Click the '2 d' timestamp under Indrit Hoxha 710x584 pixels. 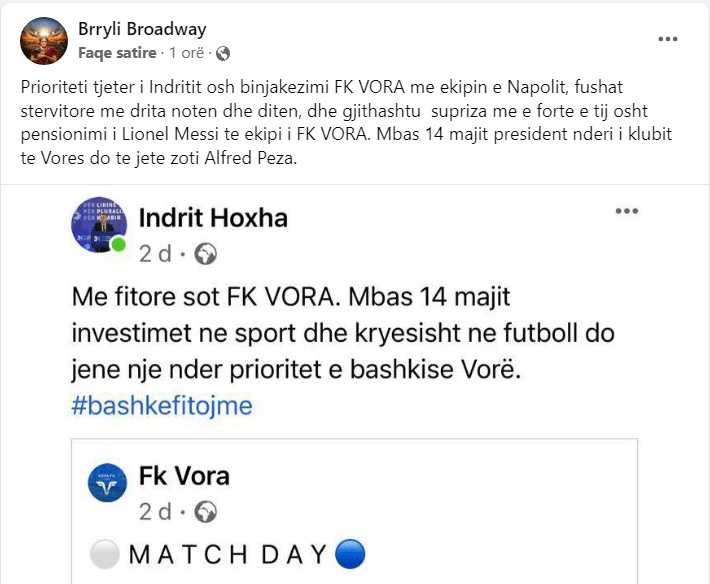tap(155, 253)
